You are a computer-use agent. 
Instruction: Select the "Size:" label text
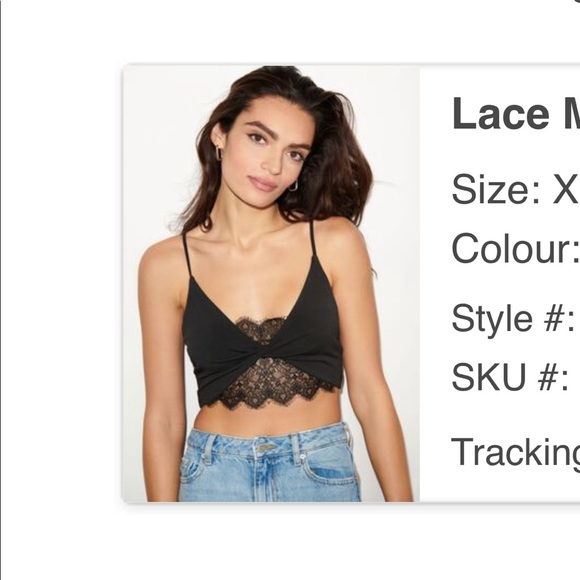coord(496,190)
